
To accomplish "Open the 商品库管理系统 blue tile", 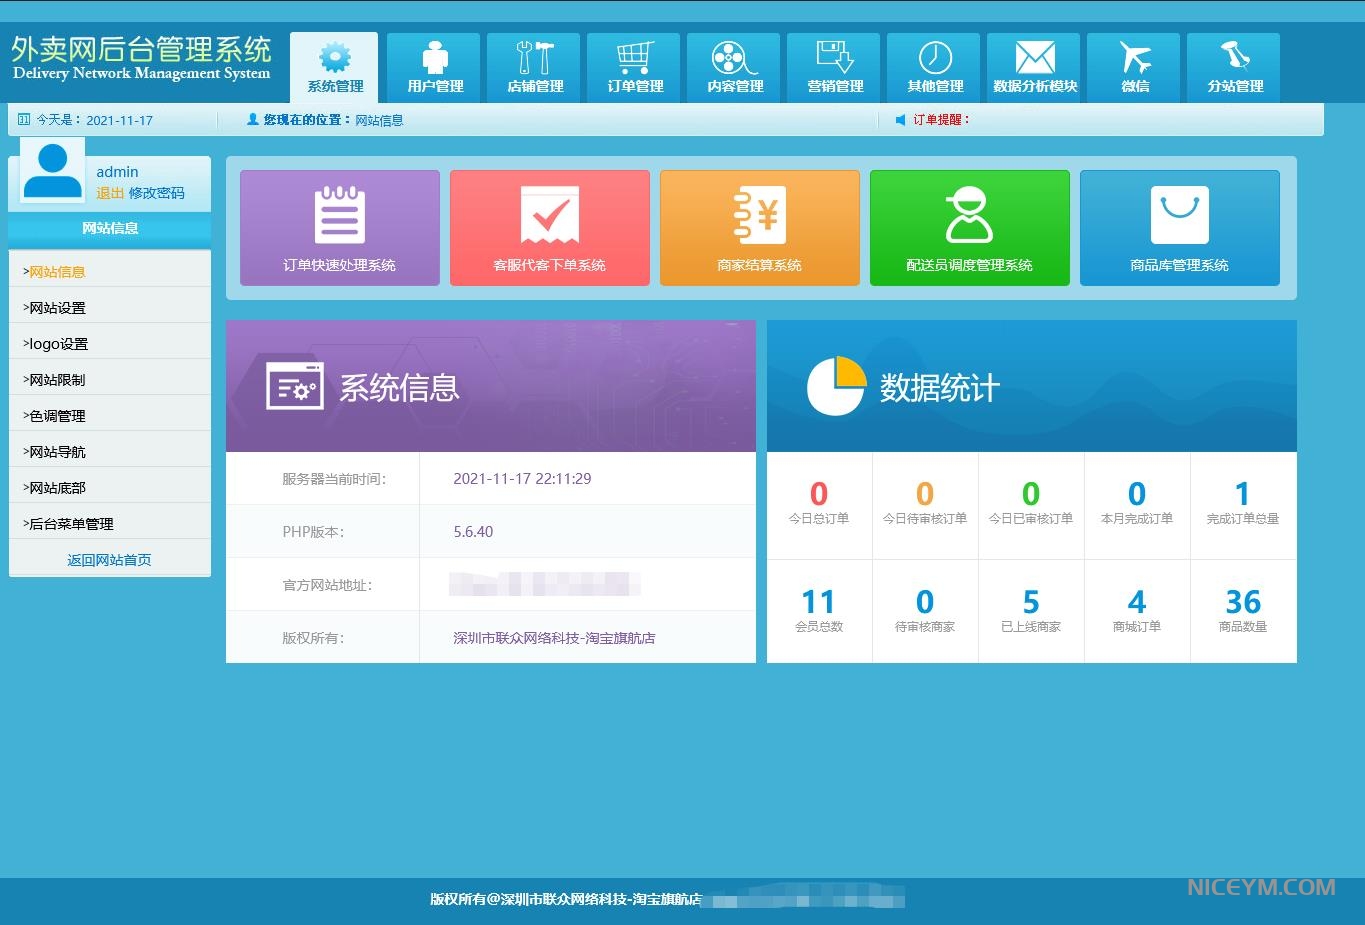I will 1180,228.
